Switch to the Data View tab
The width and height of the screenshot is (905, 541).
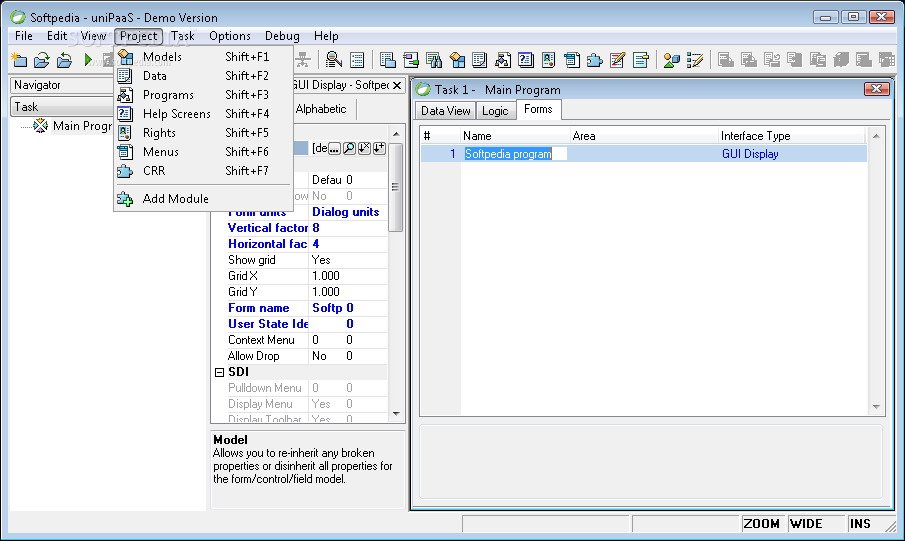(x=446, y=110)
